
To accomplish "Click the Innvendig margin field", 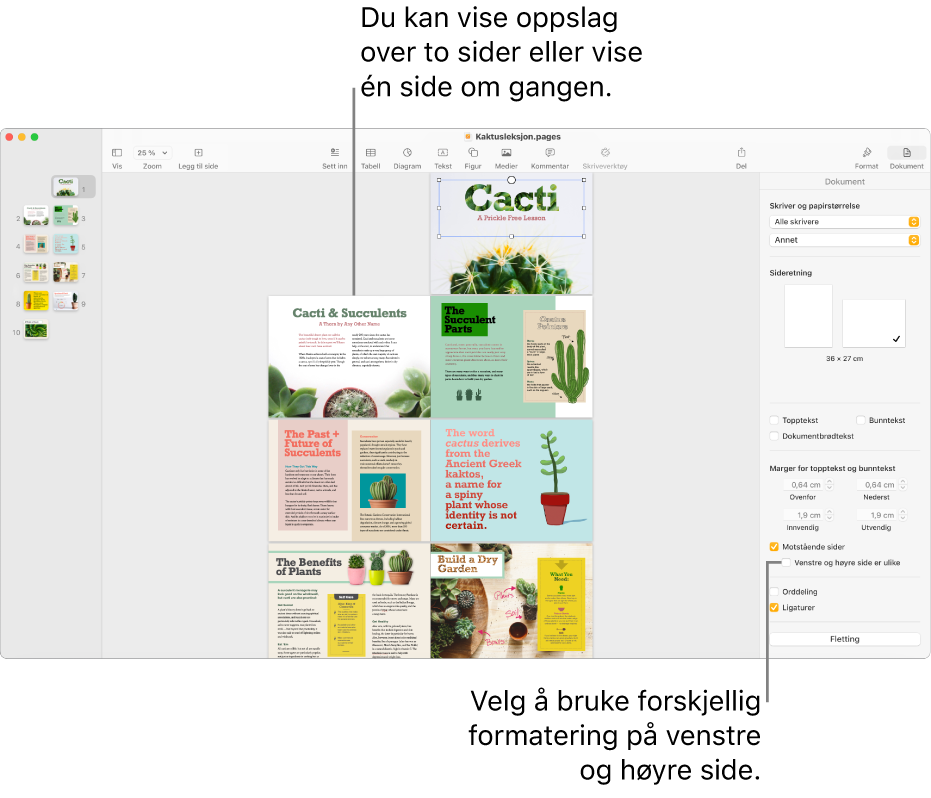I will point(804,515).
